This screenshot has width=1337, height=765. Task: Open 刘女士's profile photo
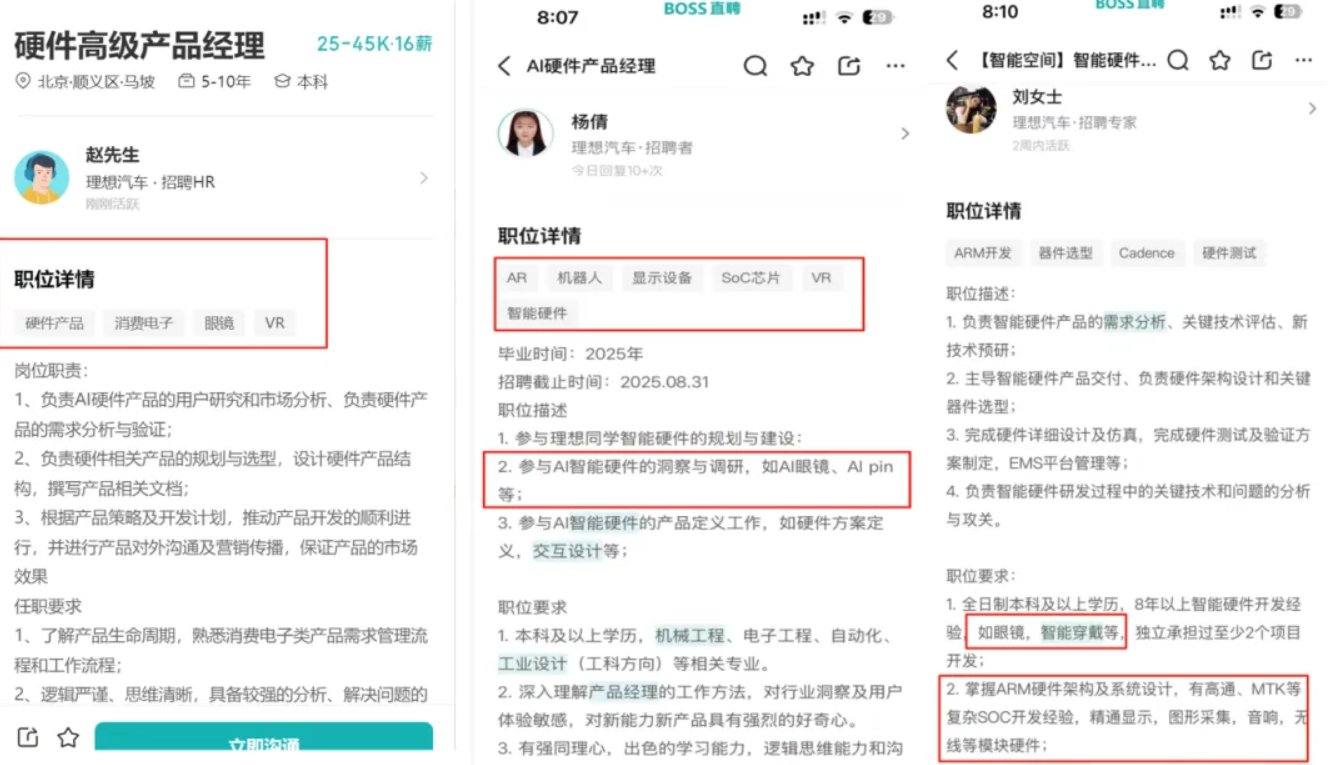point(971,109)
